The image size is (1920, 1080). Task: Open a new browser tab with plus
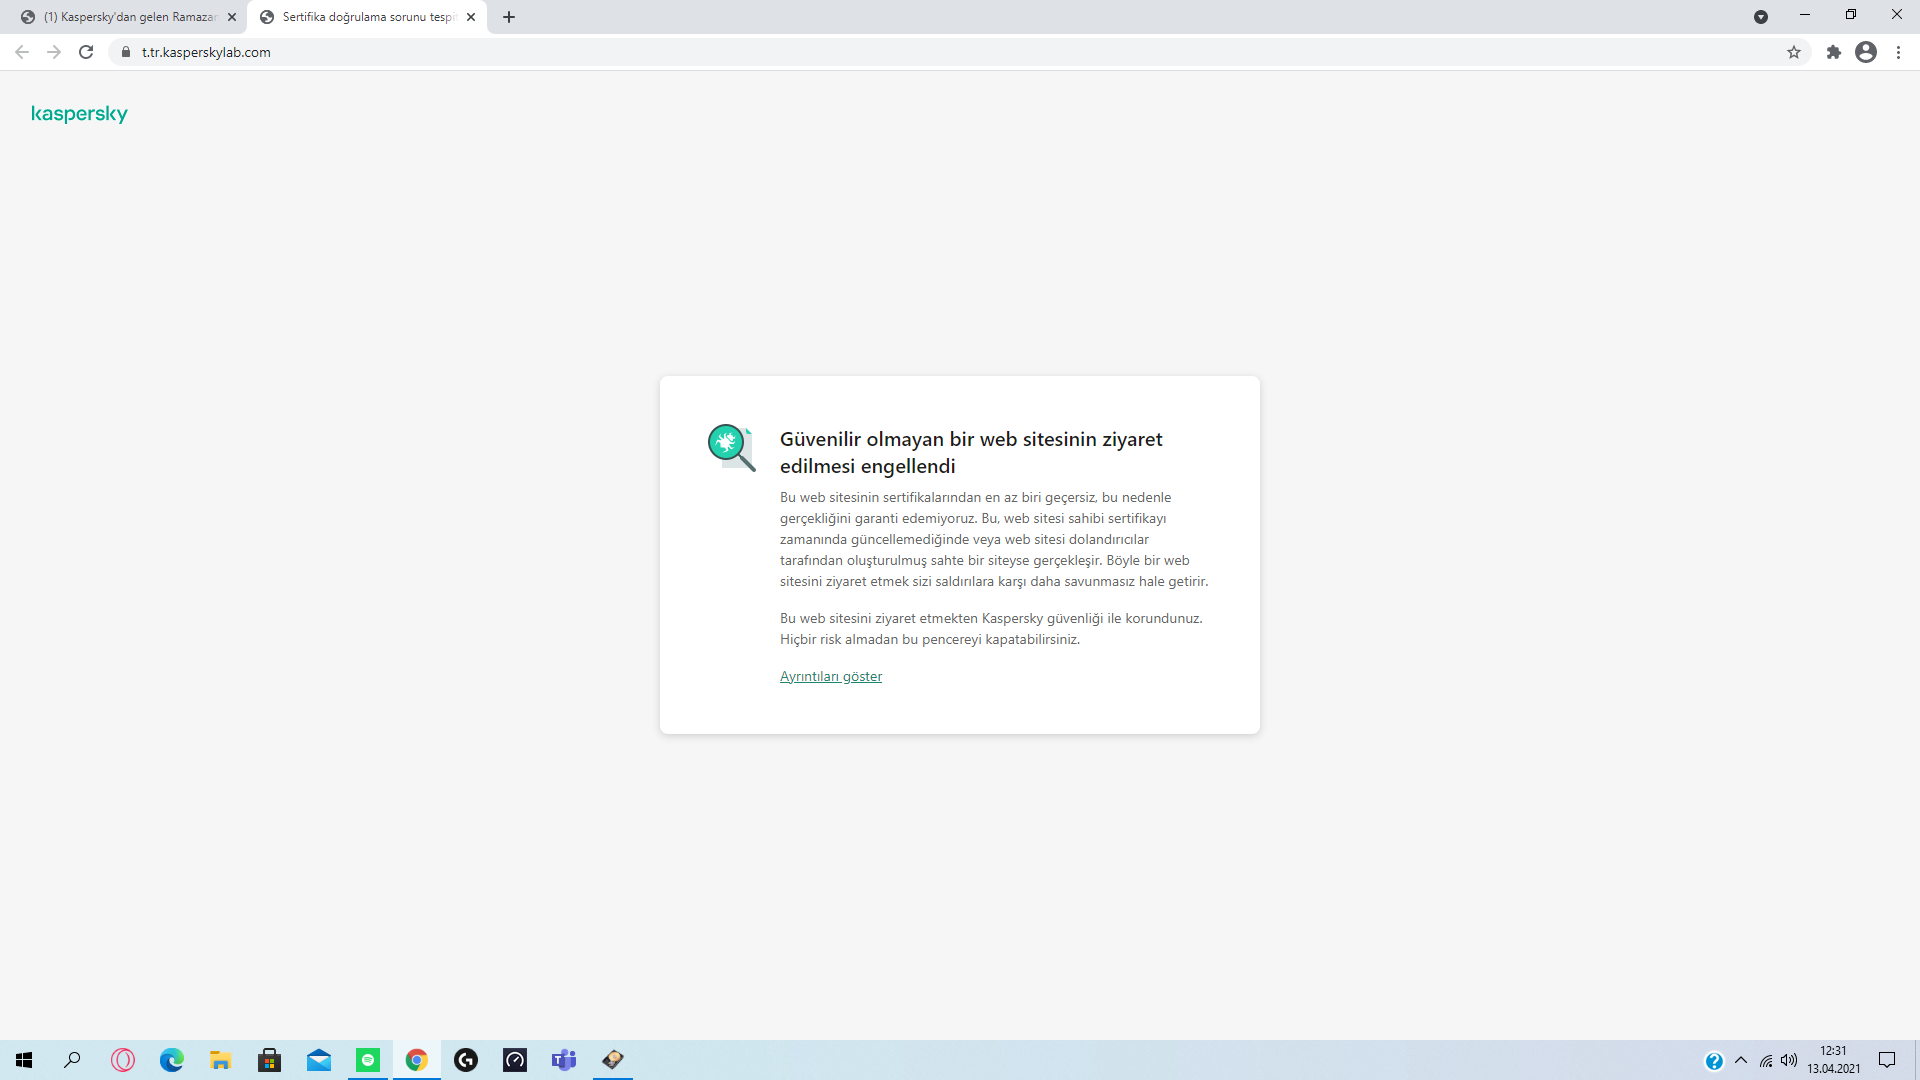click(509, 17)
